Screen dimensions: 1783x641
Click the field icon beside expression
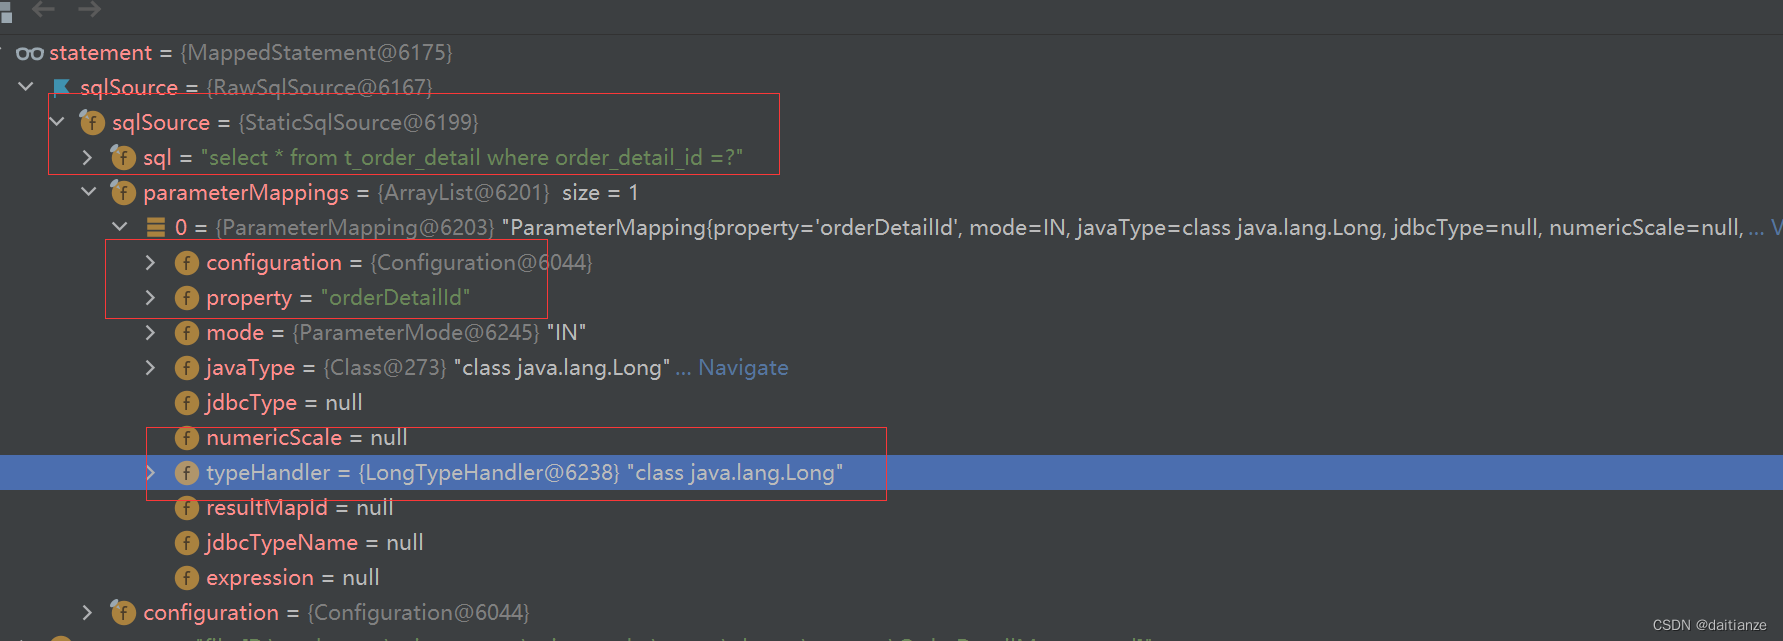tap(187, 578)
